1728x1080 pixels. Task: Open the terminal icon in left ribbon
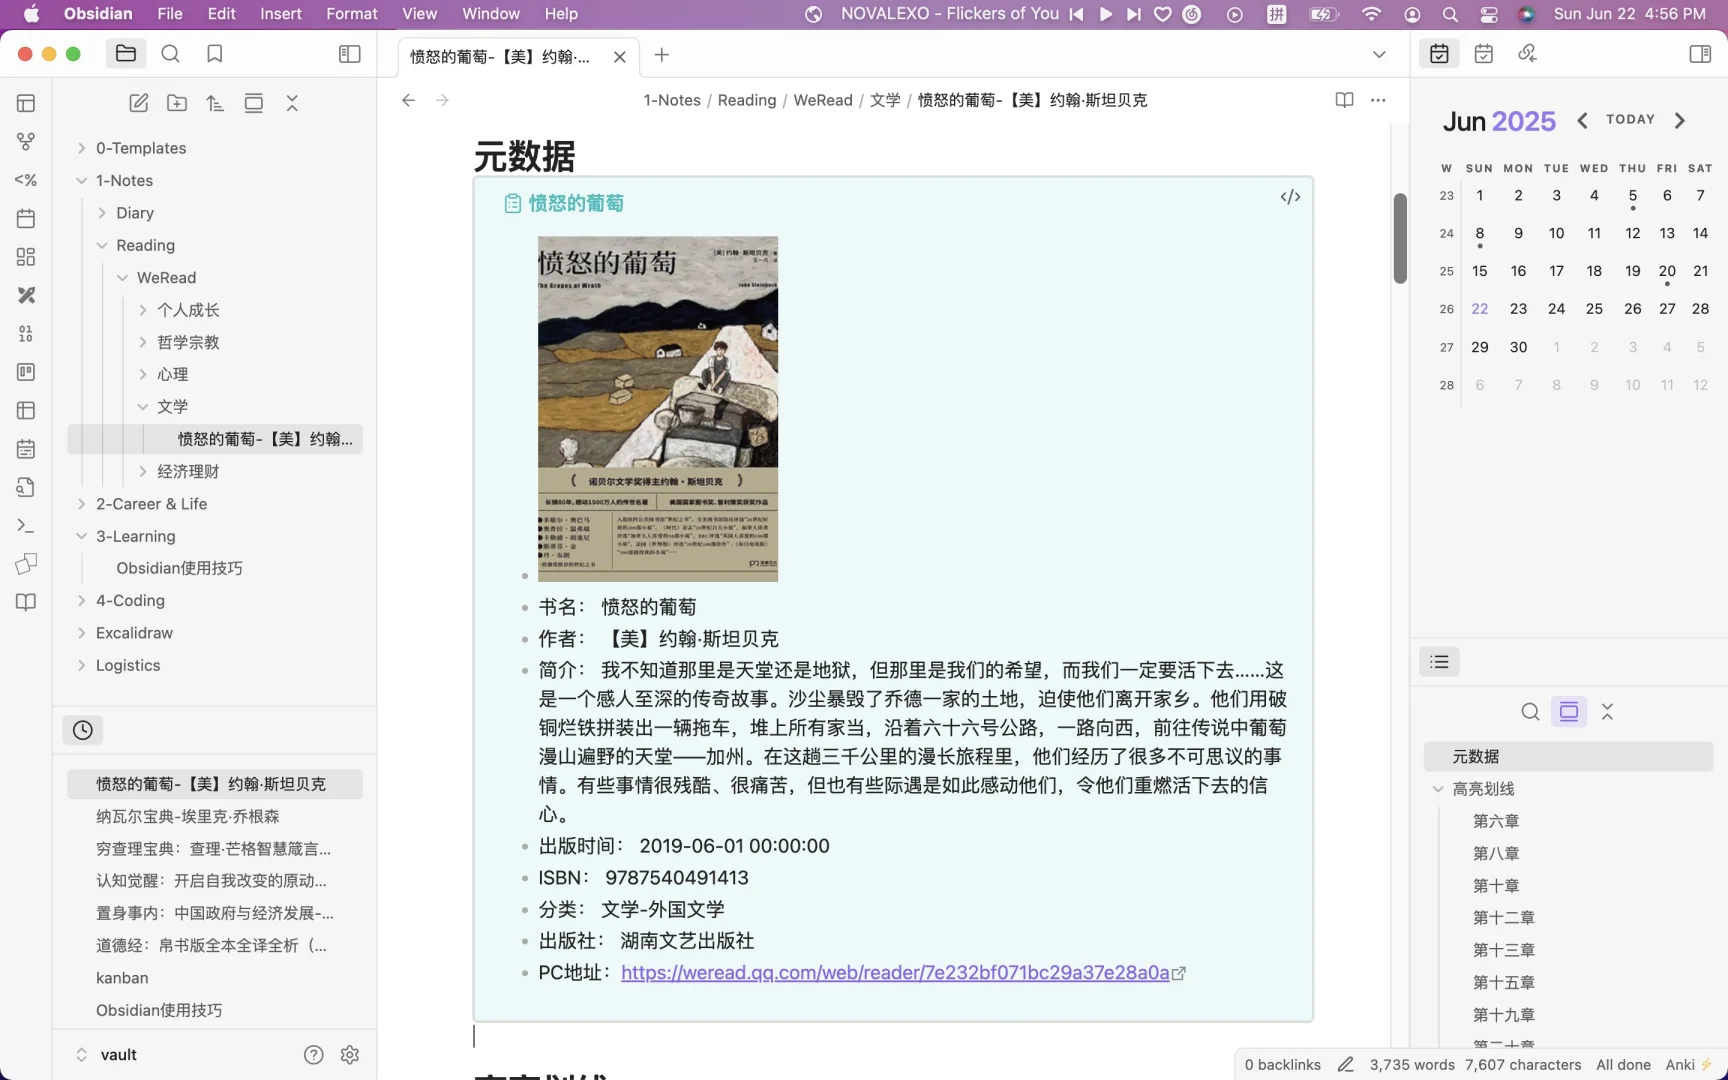click(x=25, y=525)
